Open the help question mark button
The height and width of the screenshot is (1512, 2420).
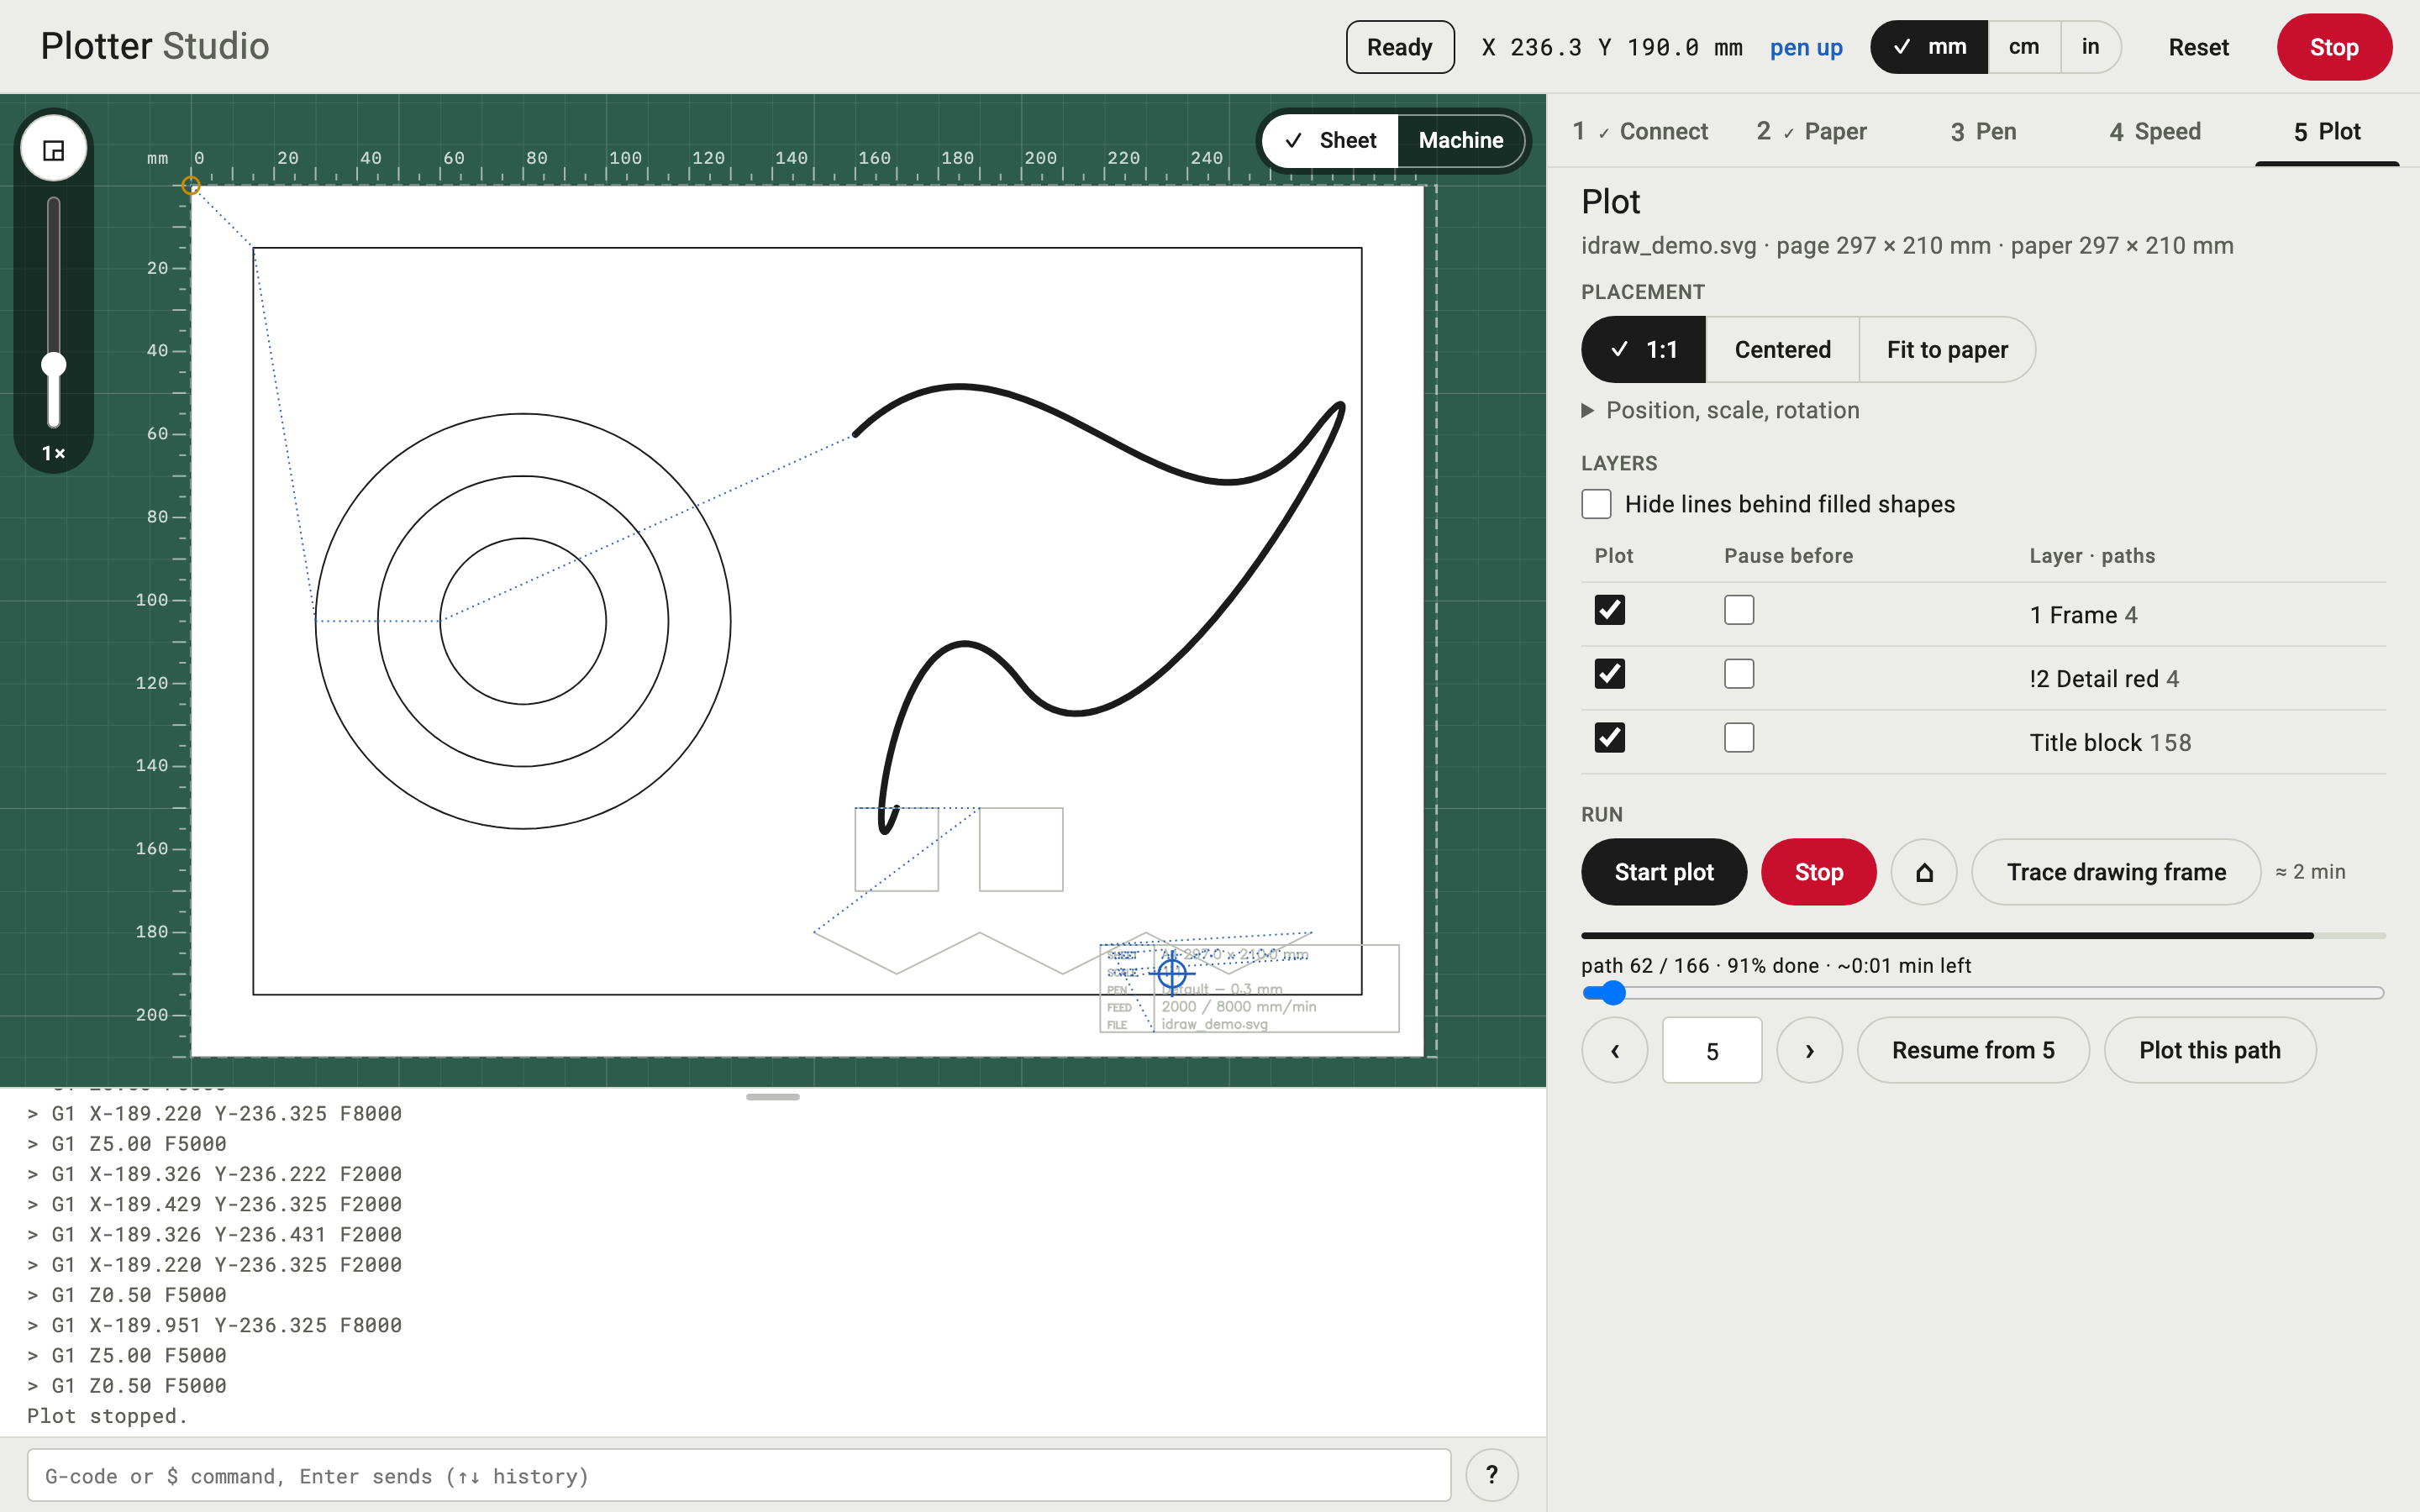click(1491, 1474)
